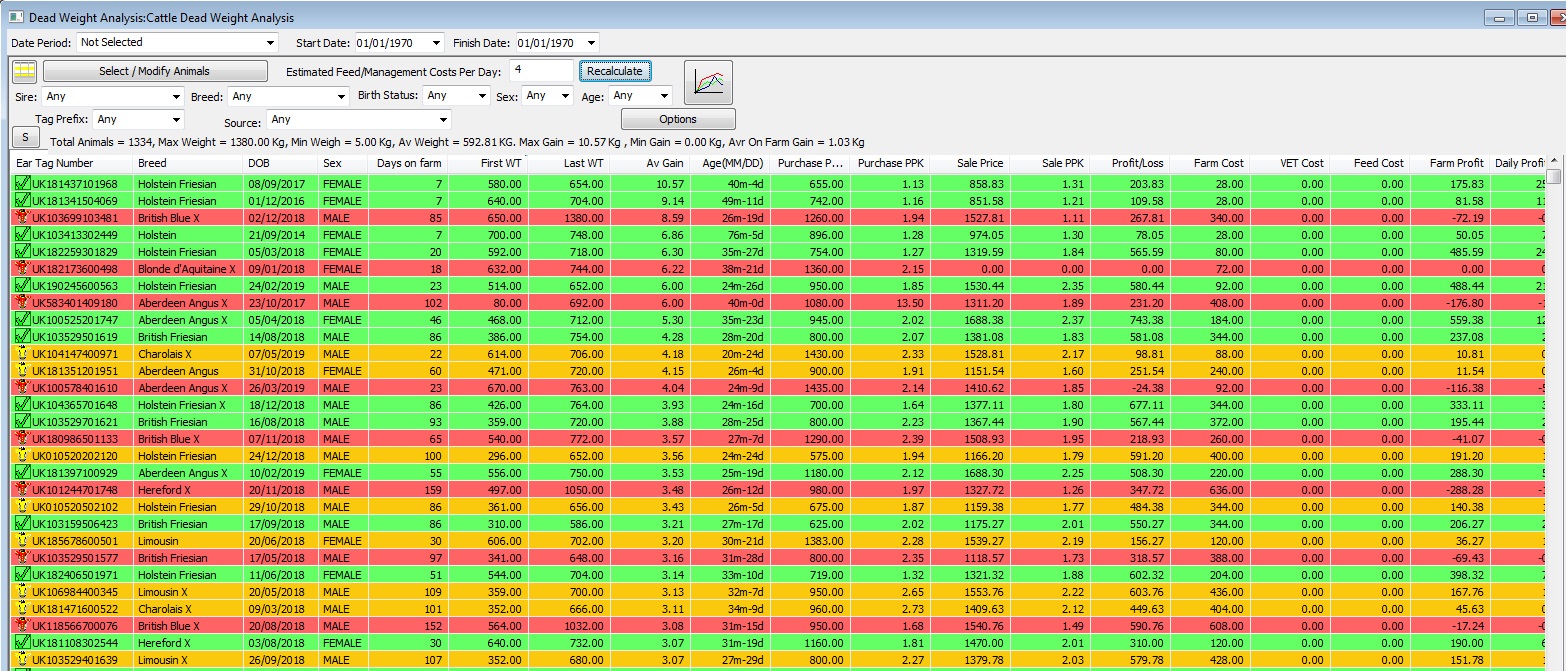Click green check icon for UK104365701648
The width and height of the screenshot is (1566, 671).
[22, 405]
